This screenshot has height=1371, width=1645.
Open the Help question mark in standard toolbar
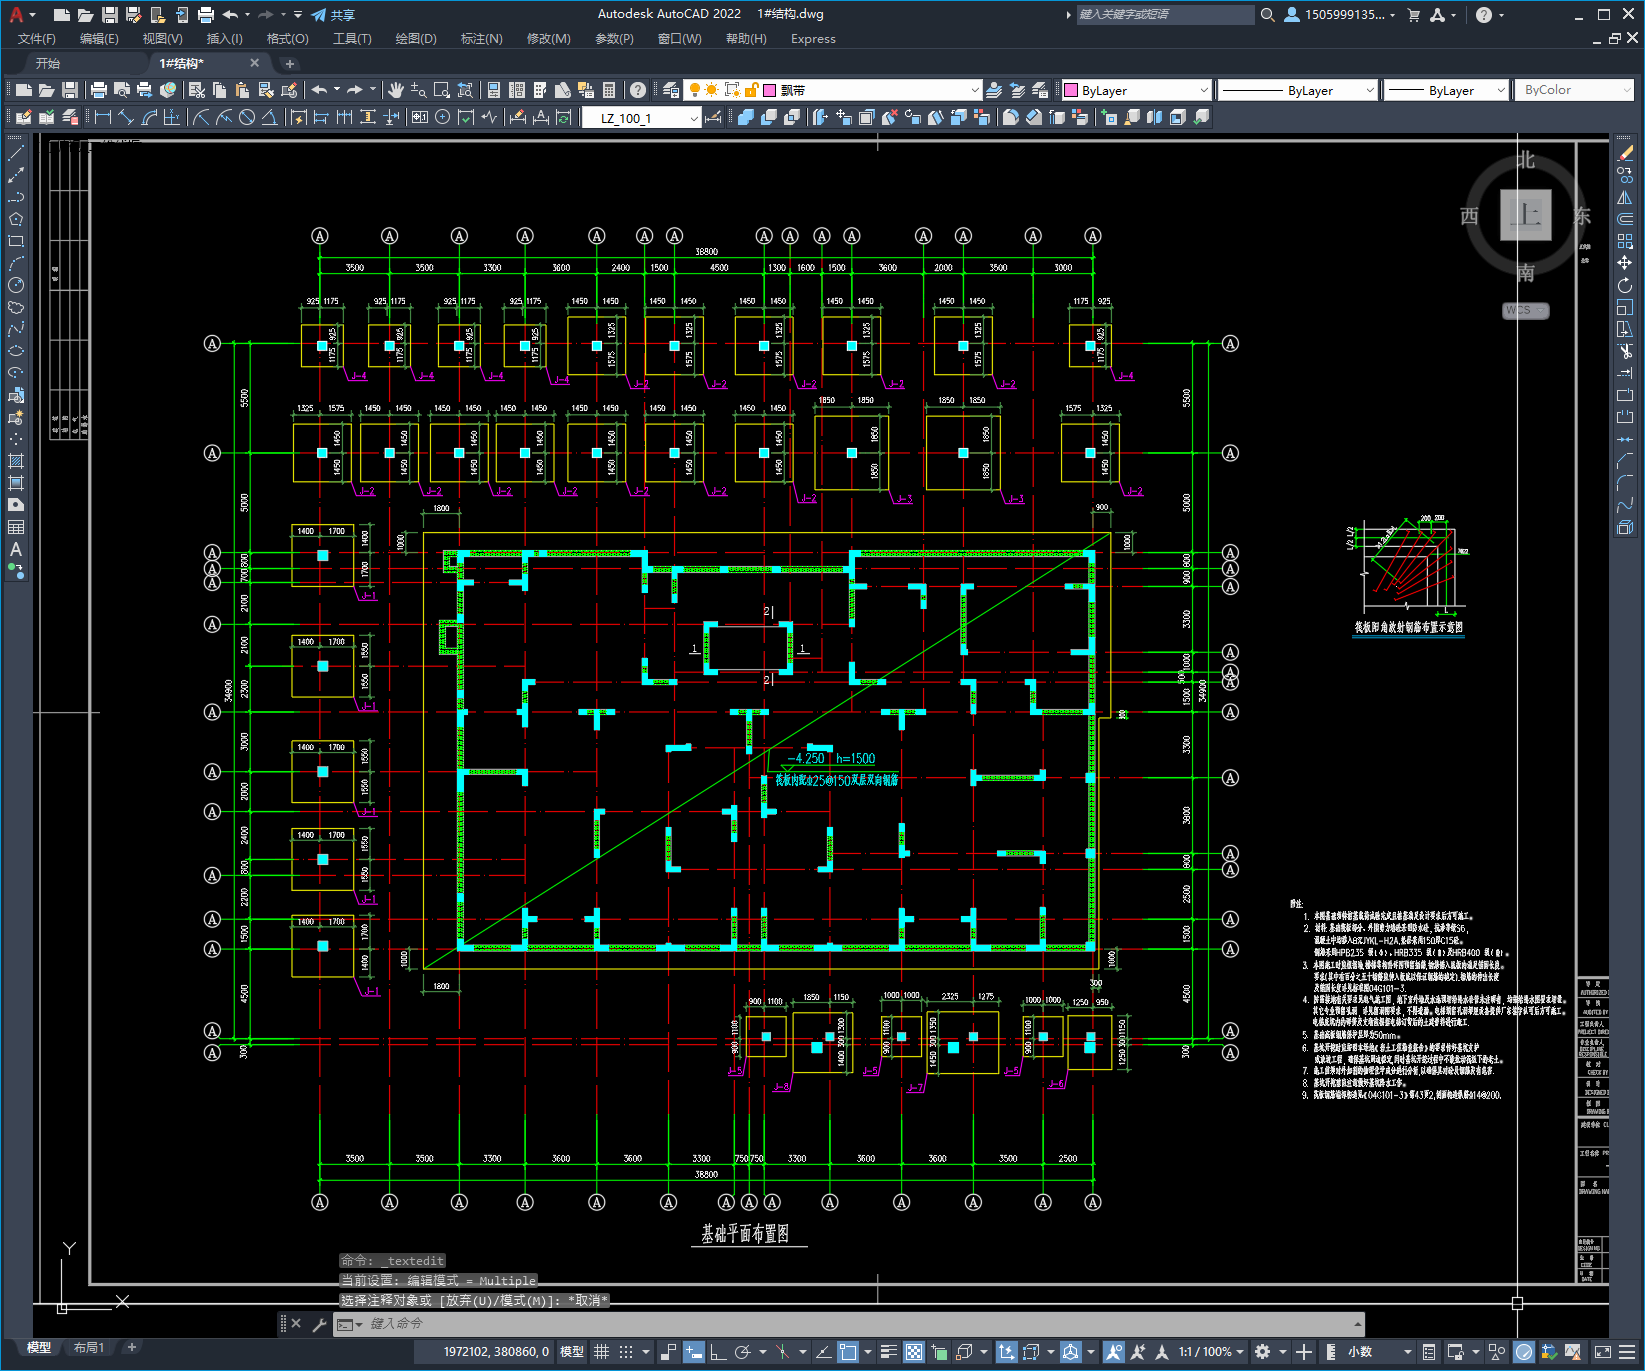pyautogui.click(x=637, y=90)
